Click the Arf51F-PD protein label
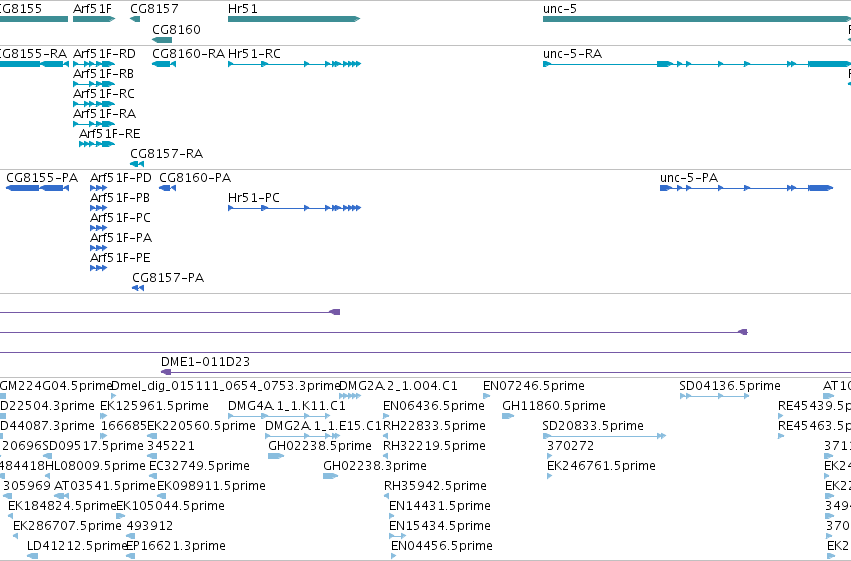The image size is (851, 561). coord(120,178)
